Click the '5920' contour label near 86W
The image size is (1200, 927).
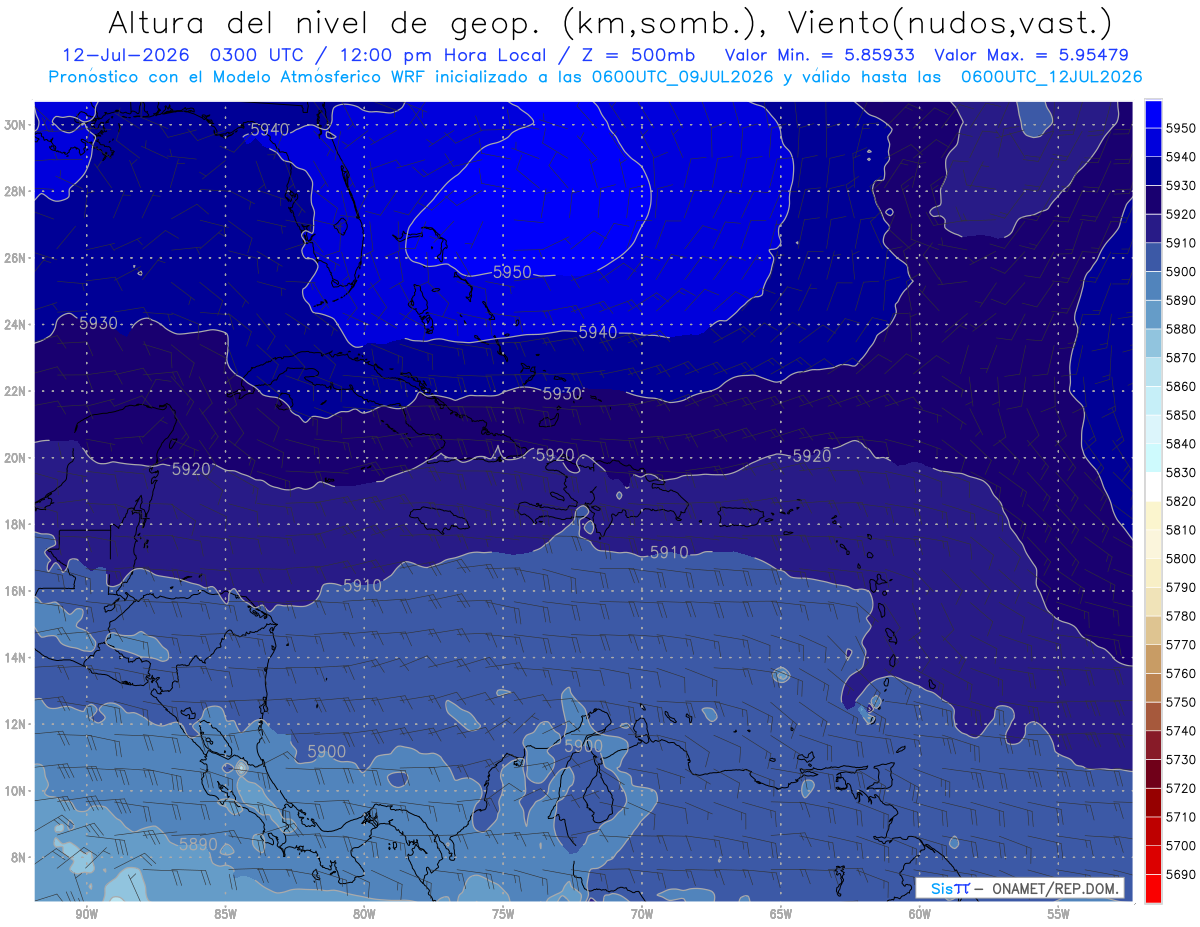point(191,469)
